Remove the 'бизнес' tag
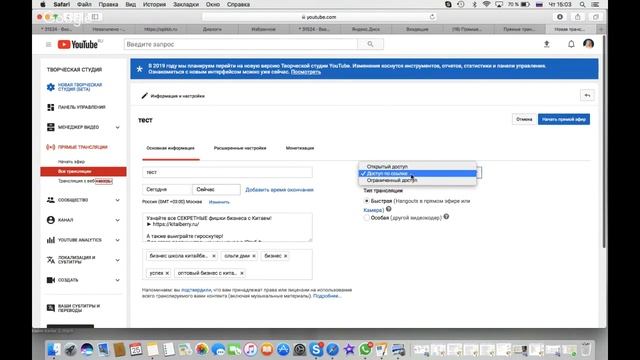640x360 pixels. (x=285, y=256)
